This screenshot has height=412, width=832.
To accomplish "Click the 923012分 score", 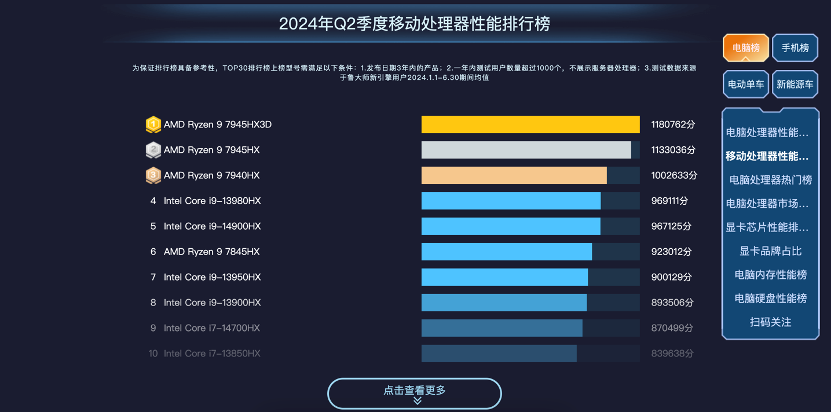I will click(671, 252).
